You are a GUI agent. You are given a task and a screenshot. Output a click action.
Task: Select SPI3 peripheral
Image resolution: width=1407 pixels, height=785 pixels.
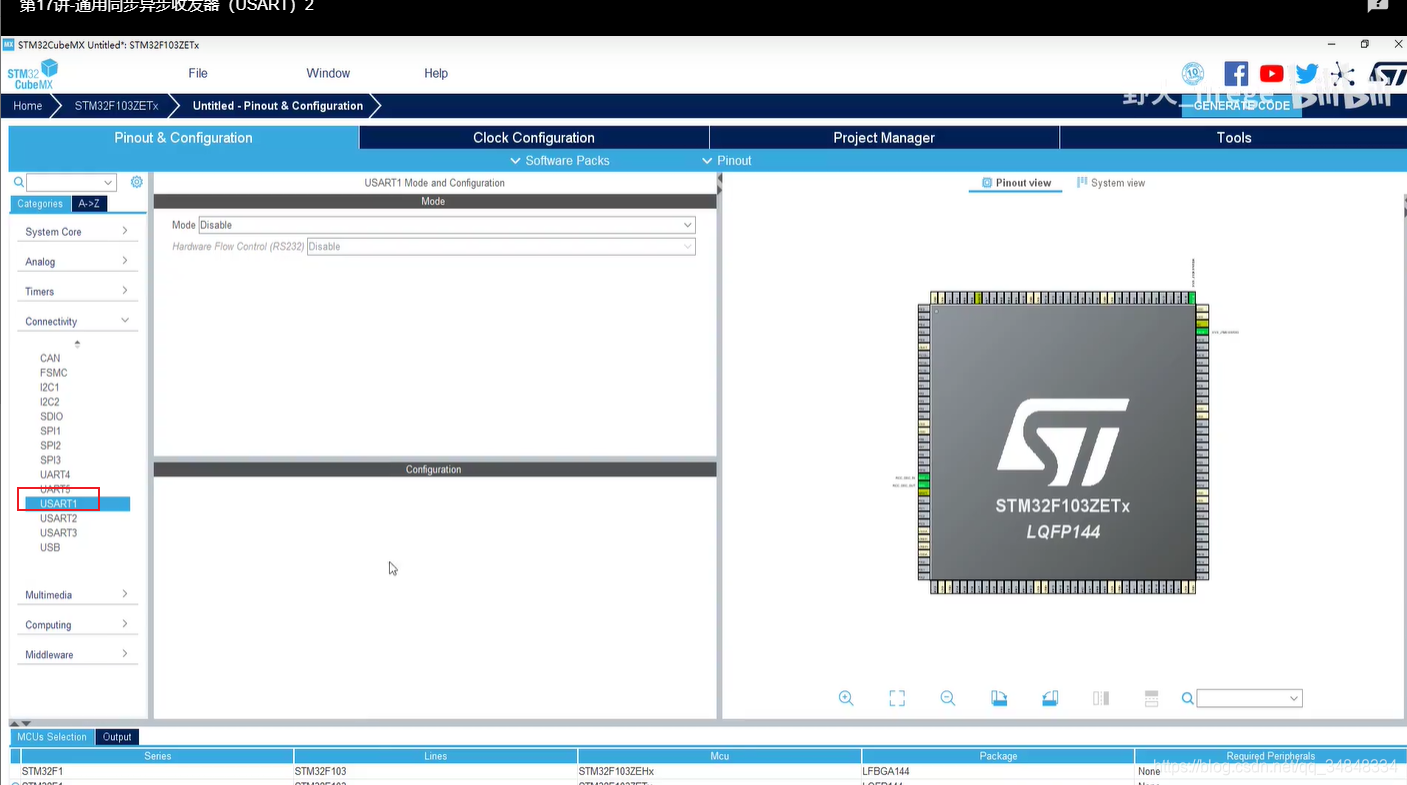(x=51, y=460)
